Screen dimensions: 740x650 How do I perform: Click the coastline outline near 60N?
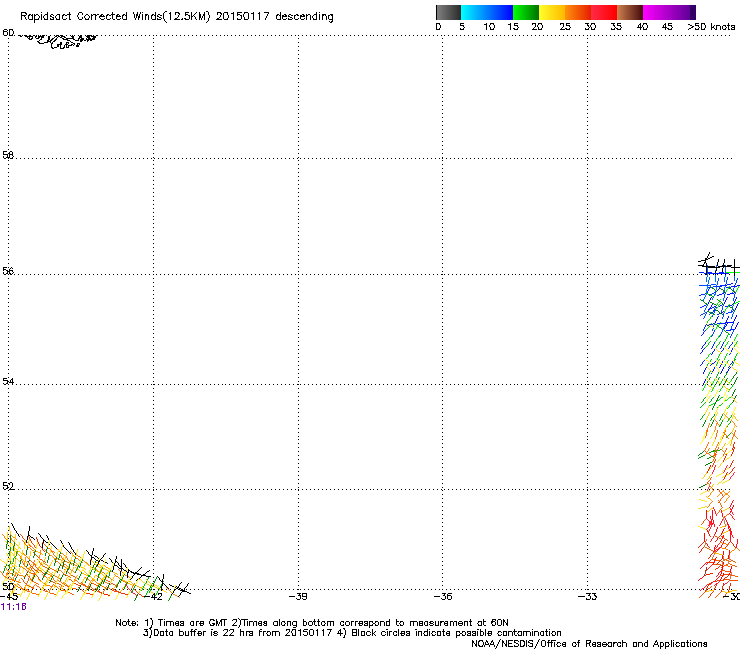click(59, 41)
